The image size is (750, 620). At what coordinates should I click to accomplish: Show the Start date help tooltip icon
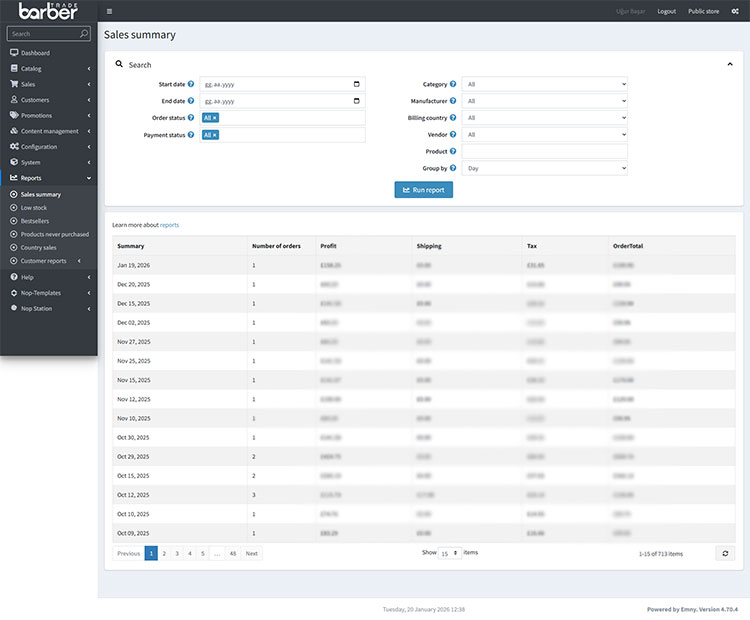click(191, 84)
